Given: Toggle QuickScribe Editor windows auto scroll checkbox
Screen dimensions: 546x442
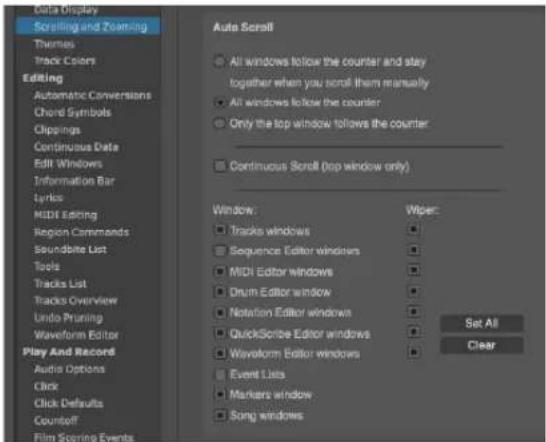Looking at the screenshot, I should pyautogui.click(x=220, y=333).
